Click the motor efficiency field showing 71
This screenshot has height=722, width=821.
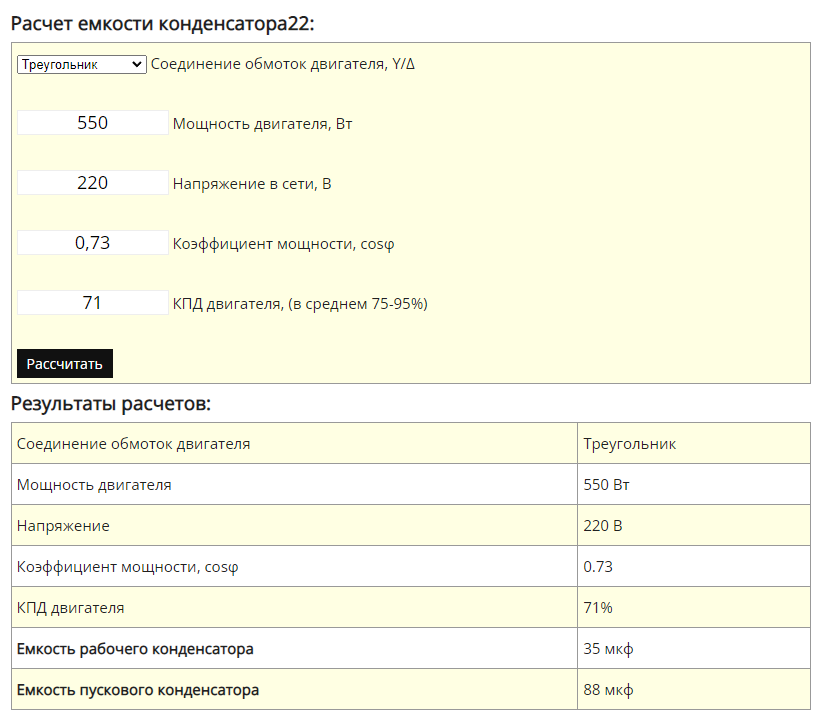pos(93,303)
